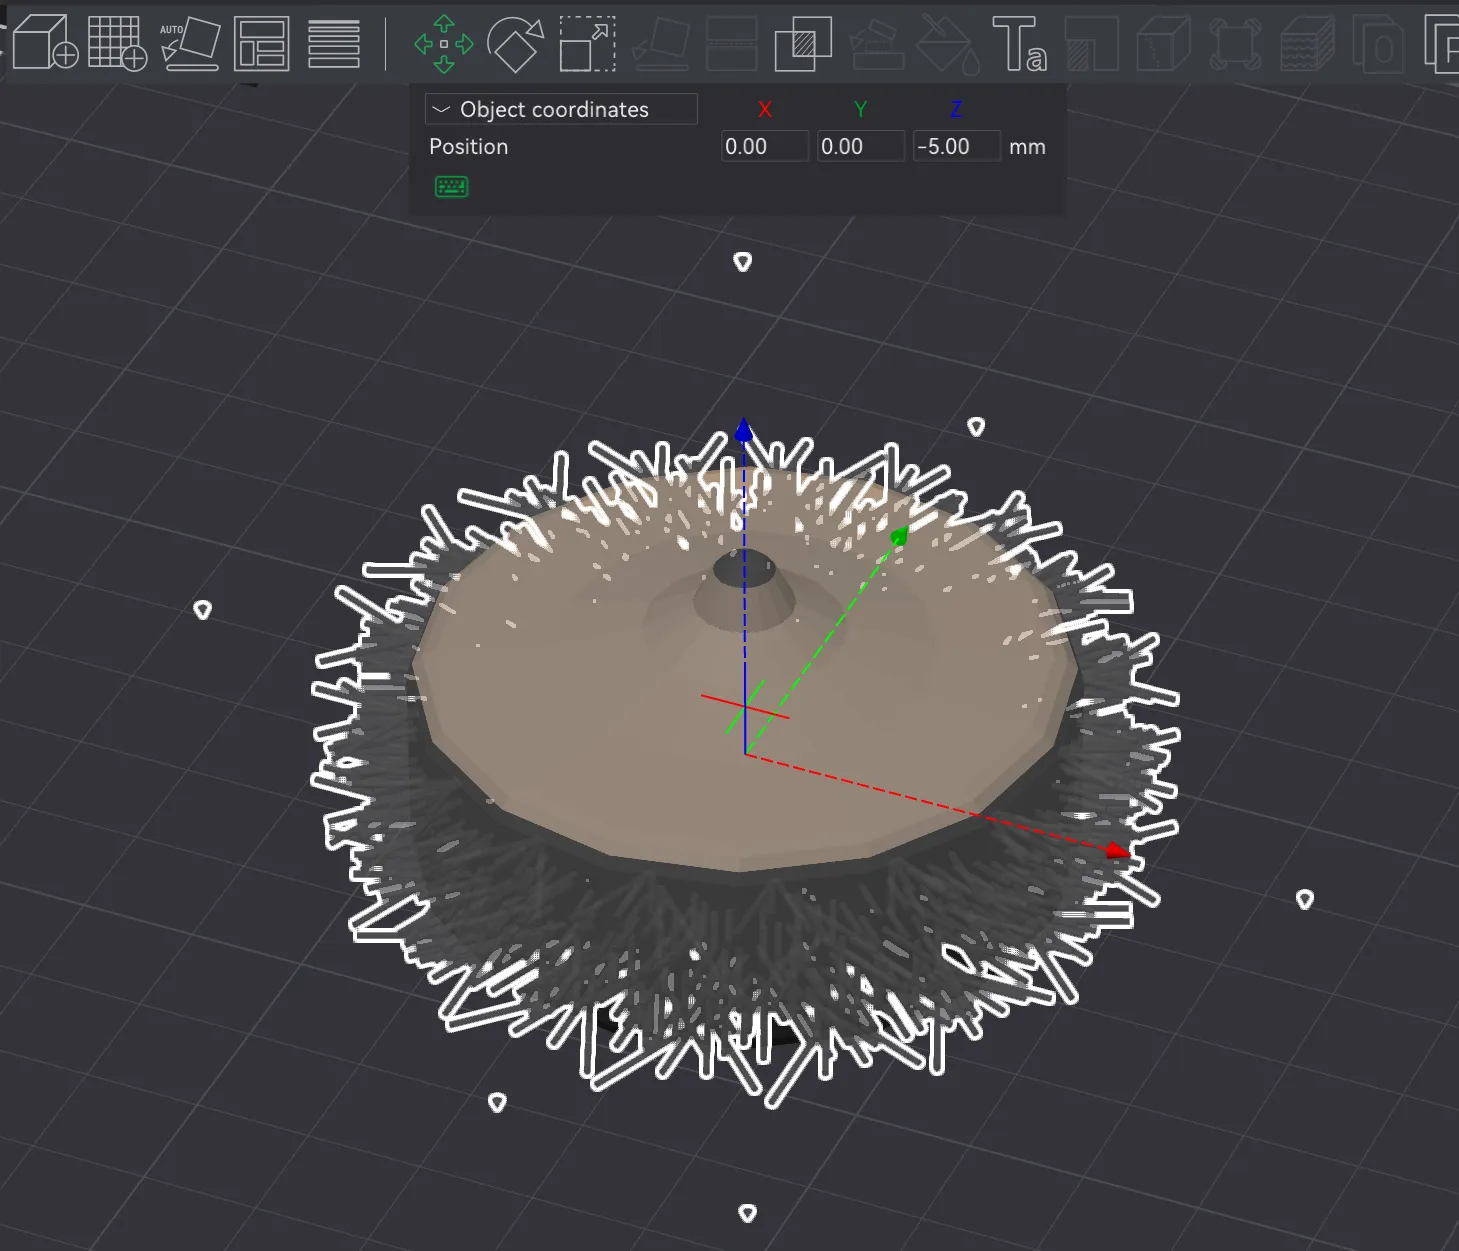Click the Z position field showing -5.00
Screen dimensions: 1459x1251
[956, 147]
